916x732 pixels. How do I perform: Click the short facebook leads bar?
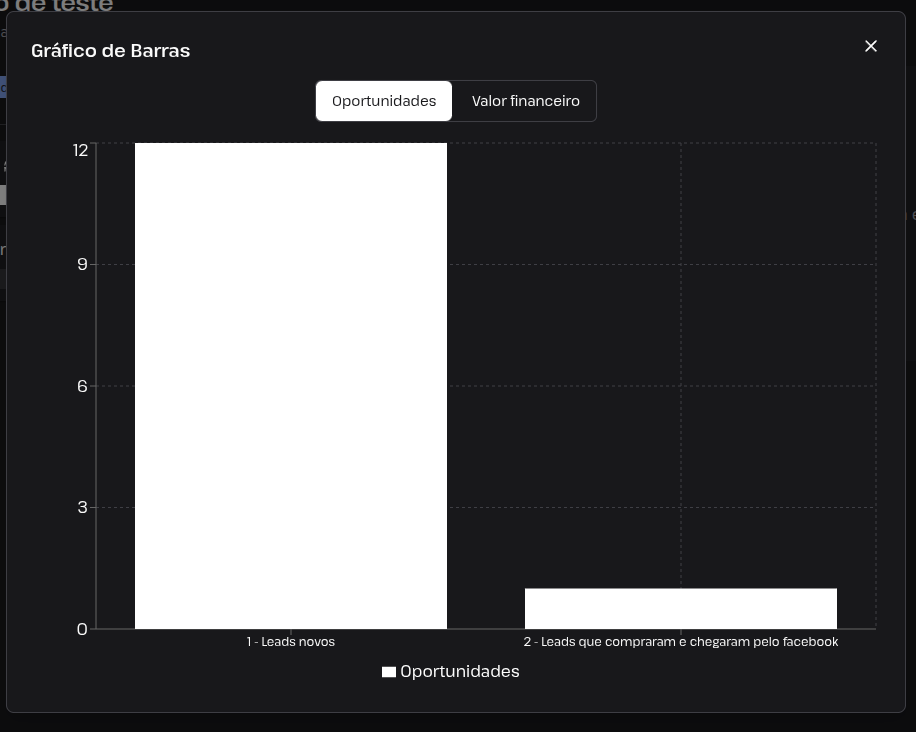click(681, 609)
